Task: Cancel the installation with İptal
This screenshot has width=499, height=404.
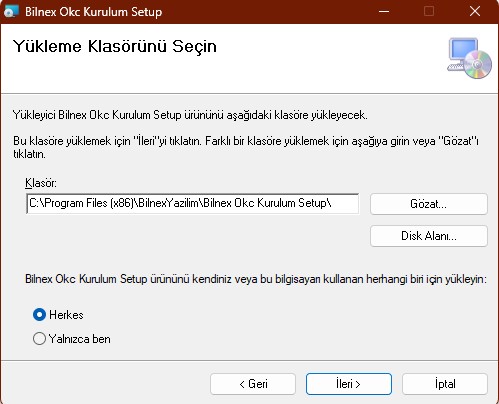Action: 445,384
